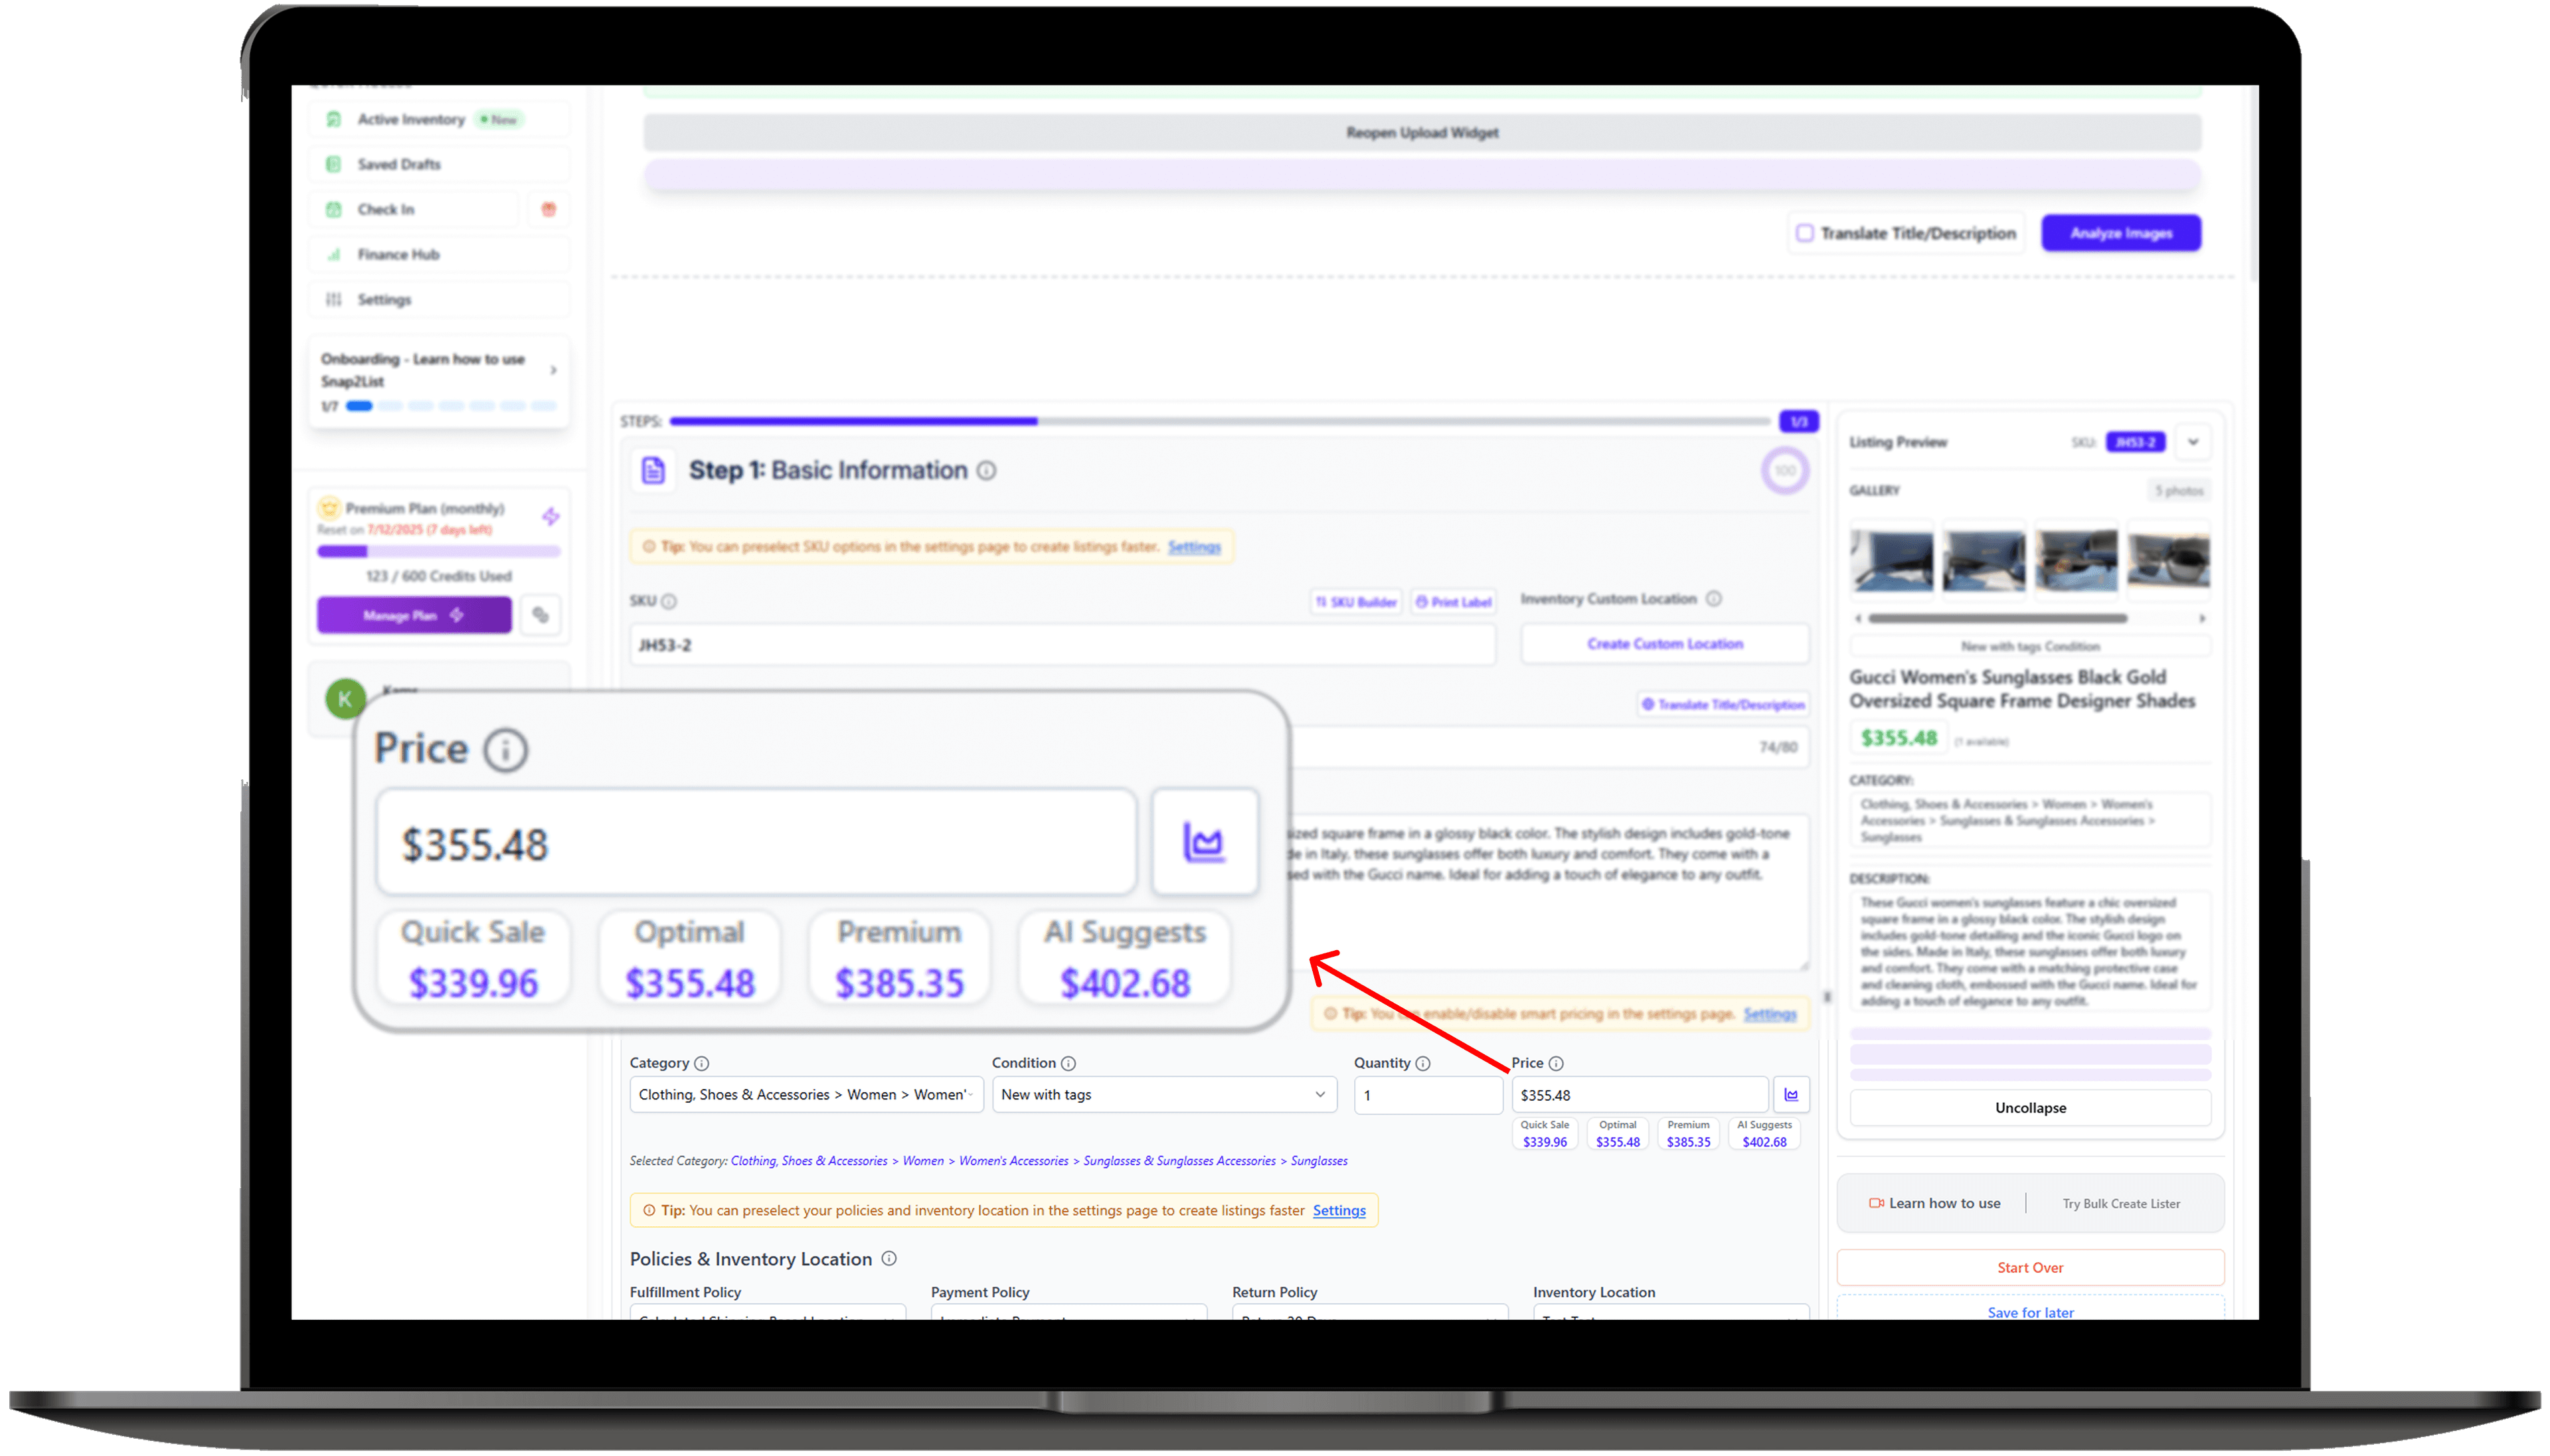The image size is (2550, 1456).
Task: Expand the SKU chevron in Listing Preview
Action: point(2194,442)
